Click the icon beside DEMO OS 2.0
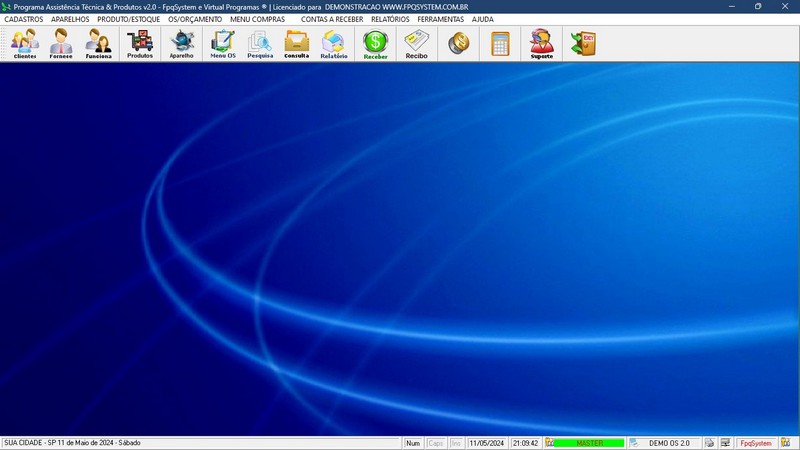This screenshot has width=800, height=450. point(634,443)
